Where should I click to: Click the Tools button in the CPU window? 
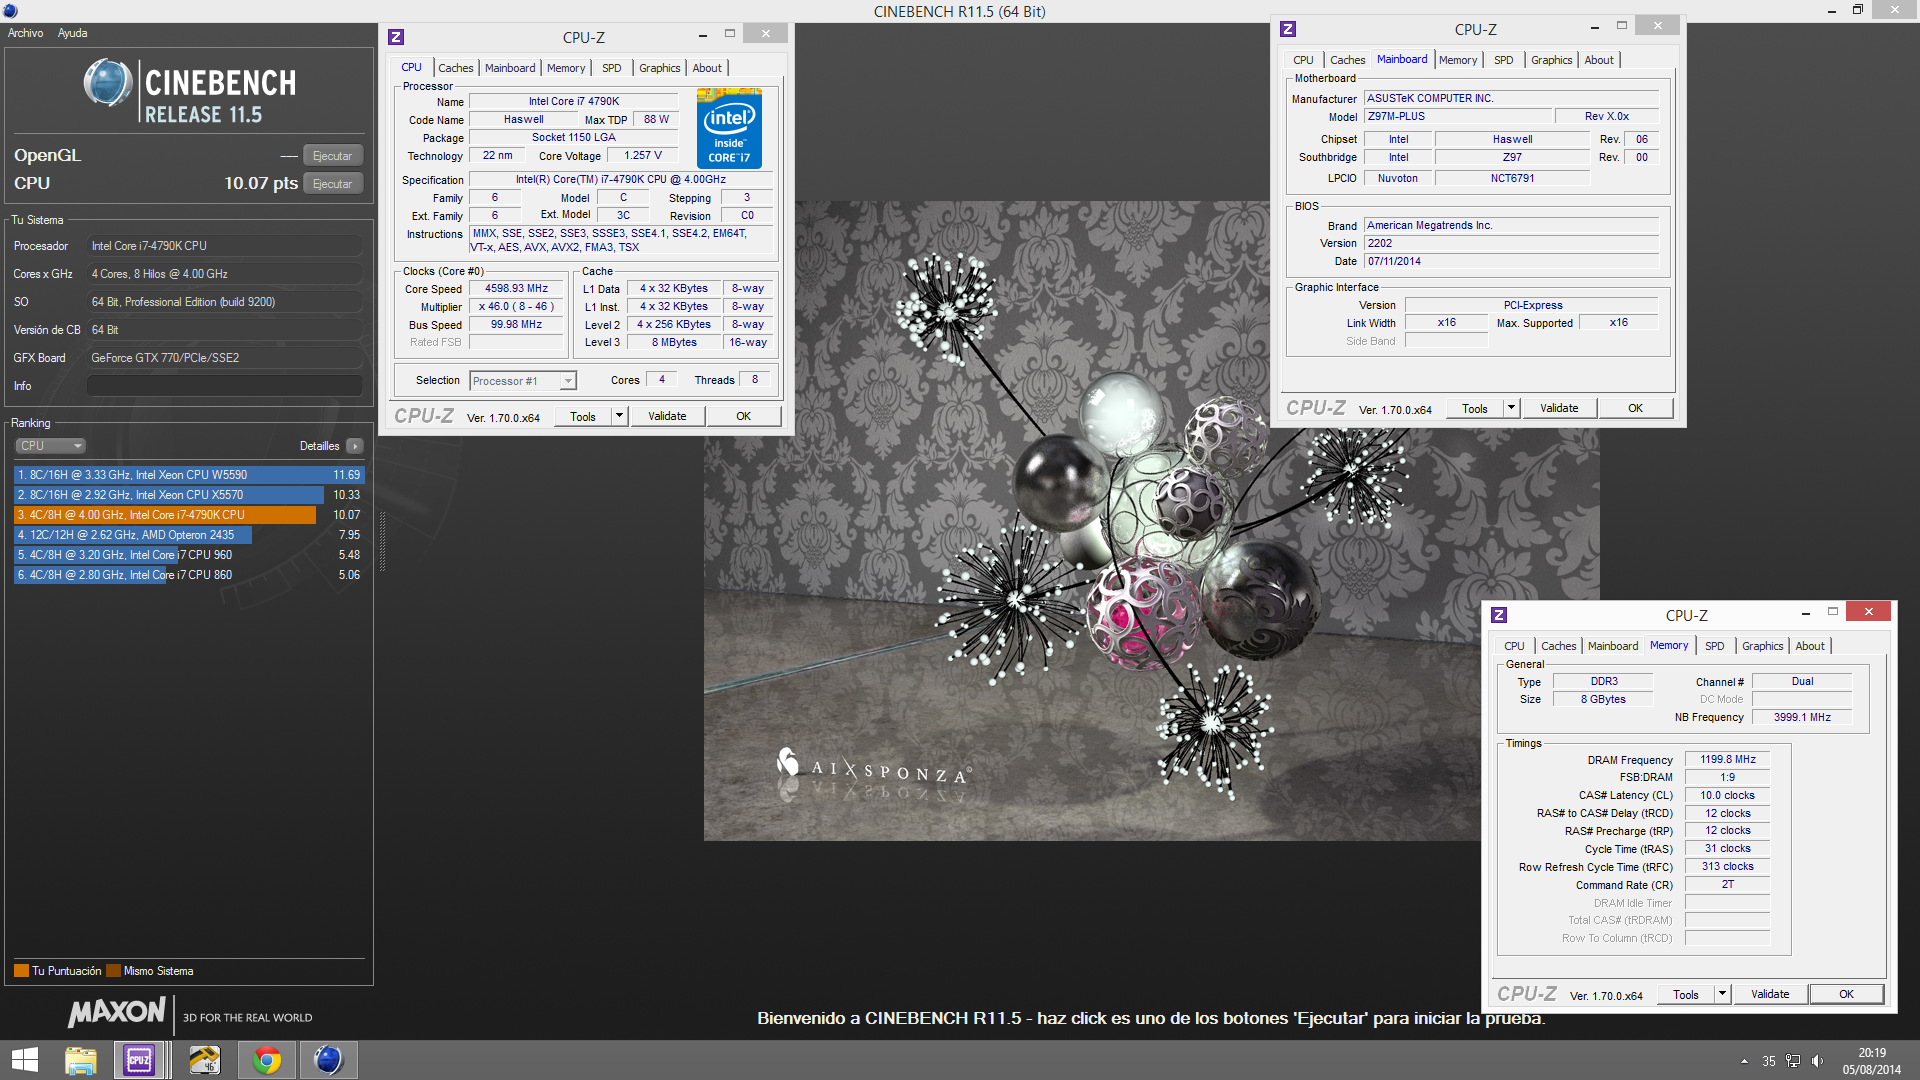(583, 416)
